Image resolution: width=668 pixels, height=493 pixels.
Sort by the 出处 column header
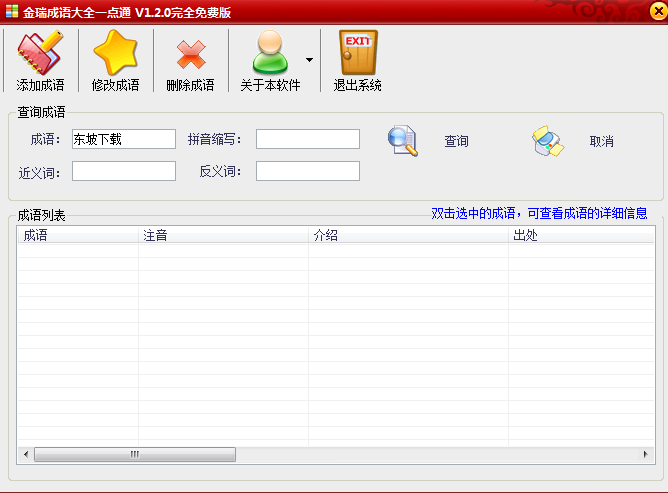point(581,235)
